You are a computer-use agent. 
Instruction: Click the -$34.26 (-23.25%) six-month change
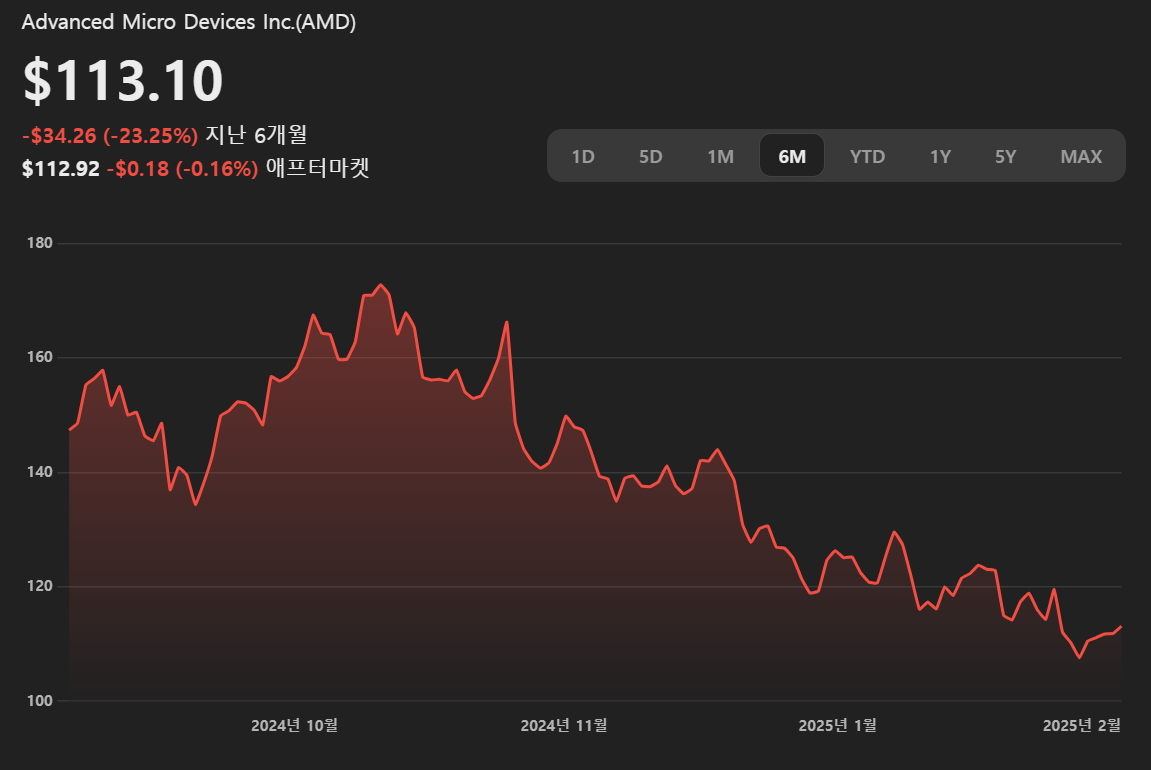[x=110, y=136]
